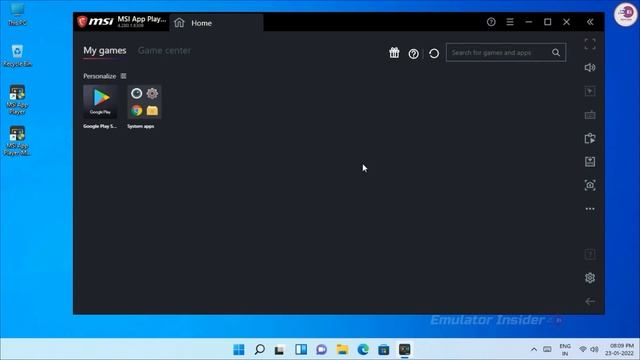Select the Recycle Bin desktop icon
This screenshot has width=640, height=360.
click(x=17, y=56)
